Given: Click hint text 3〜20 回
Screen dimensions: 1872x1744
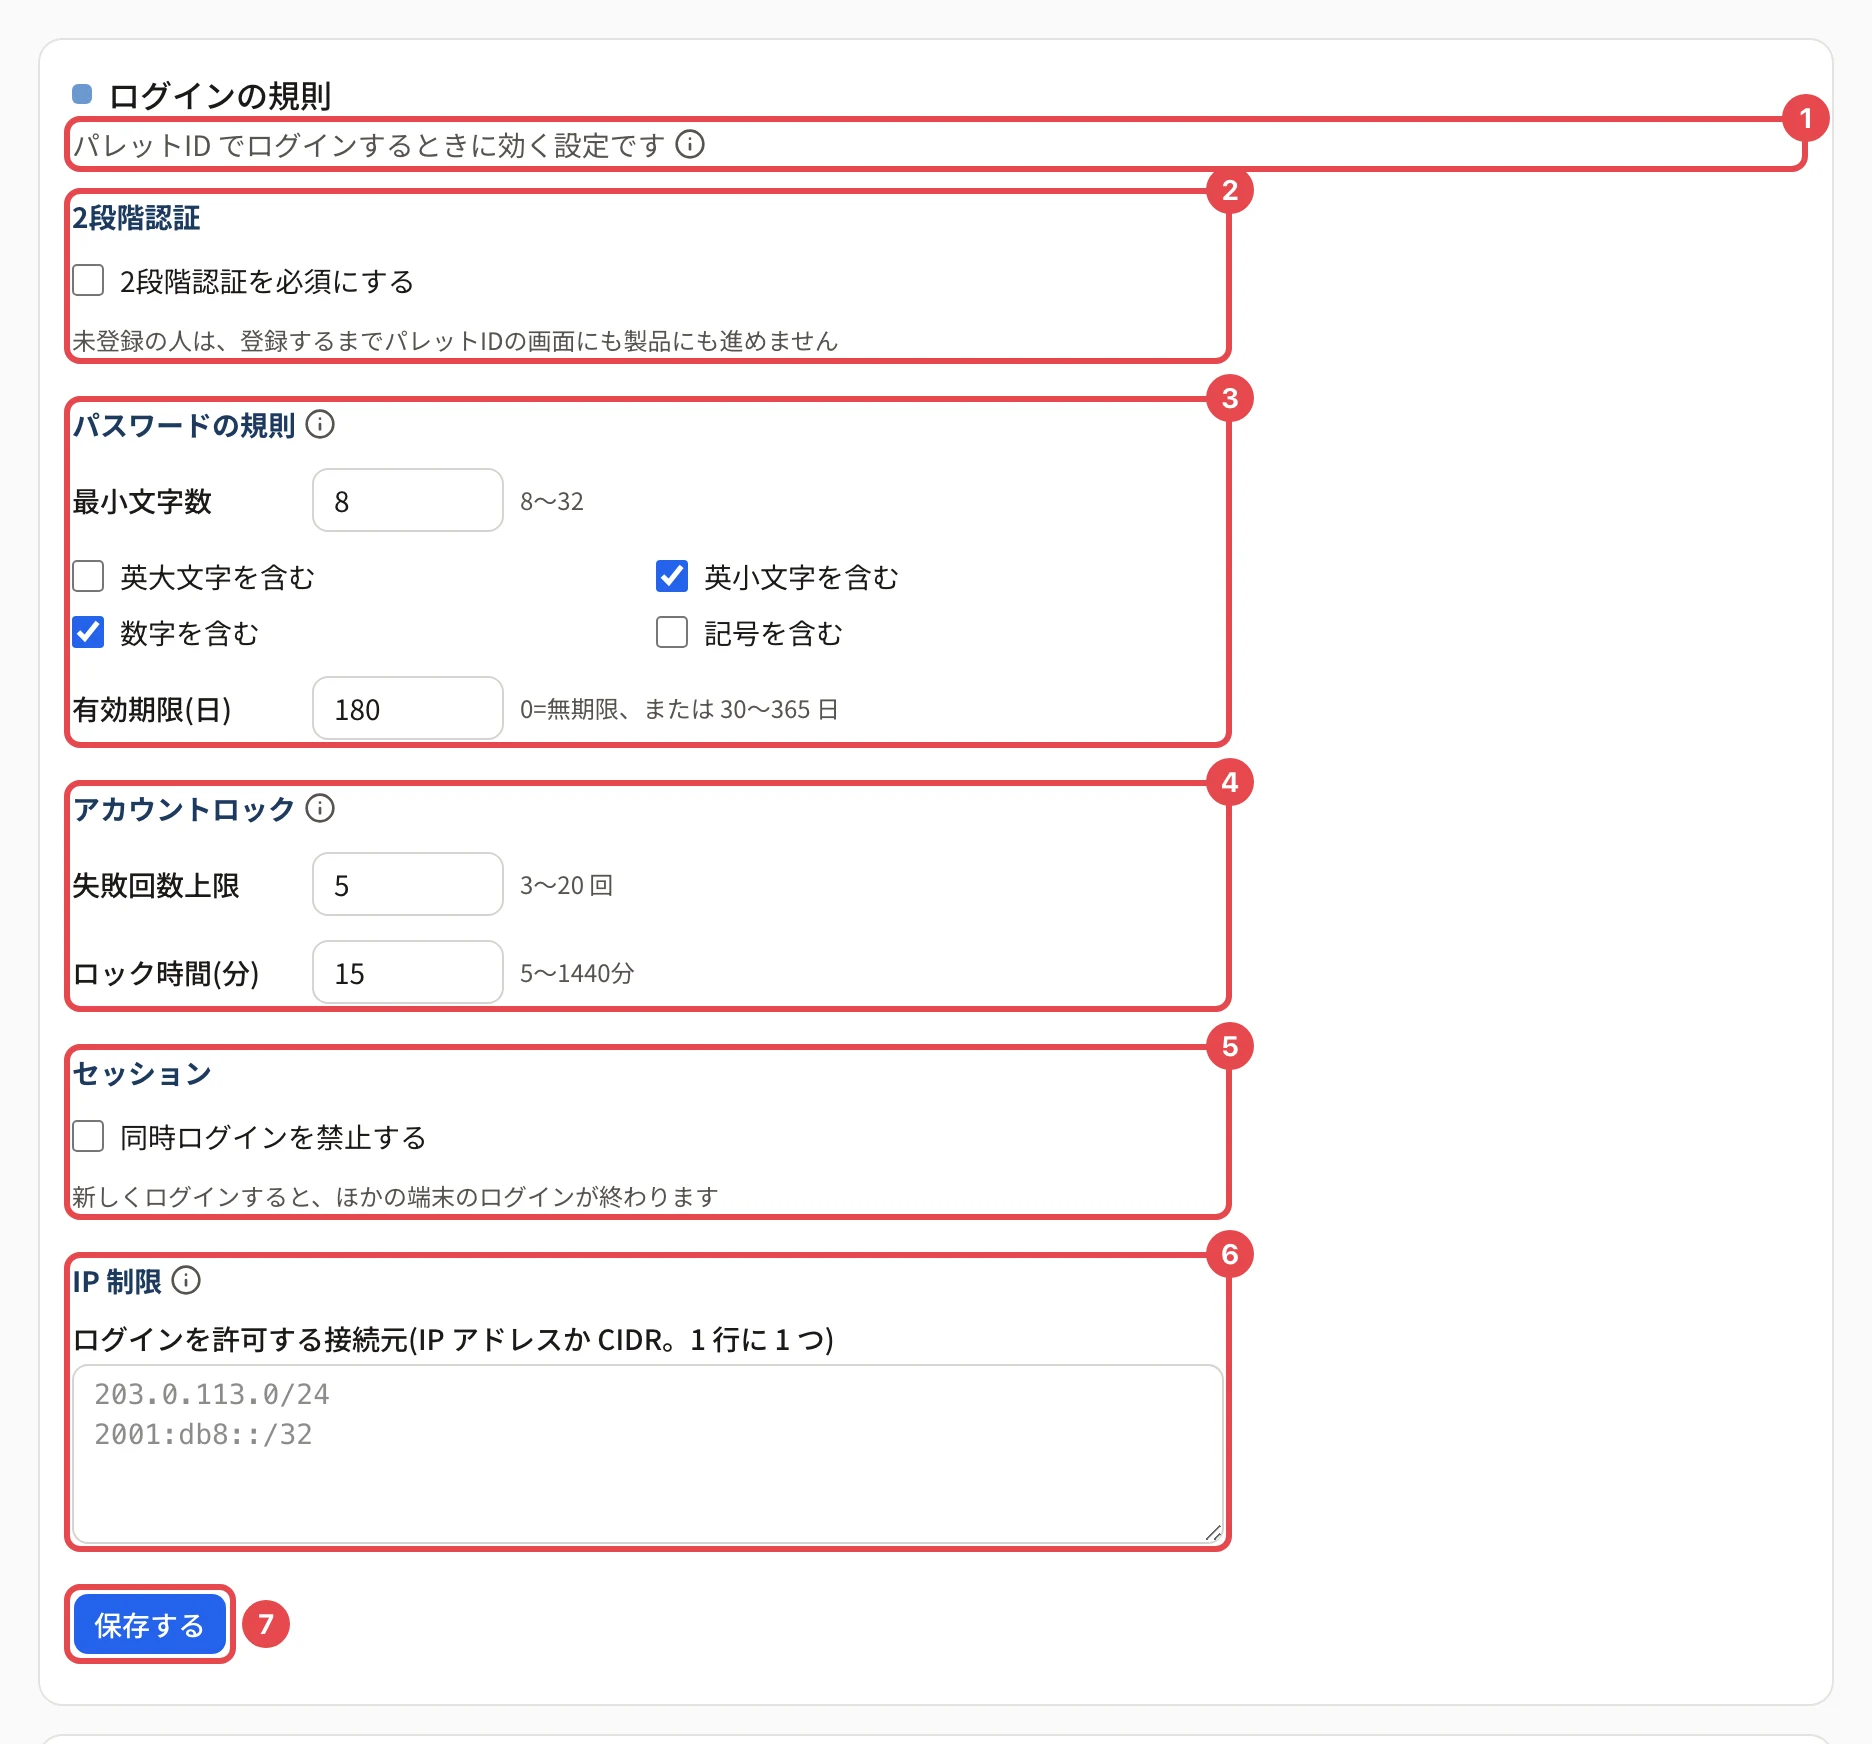Looking at the screenshot, I should point(566,885).
